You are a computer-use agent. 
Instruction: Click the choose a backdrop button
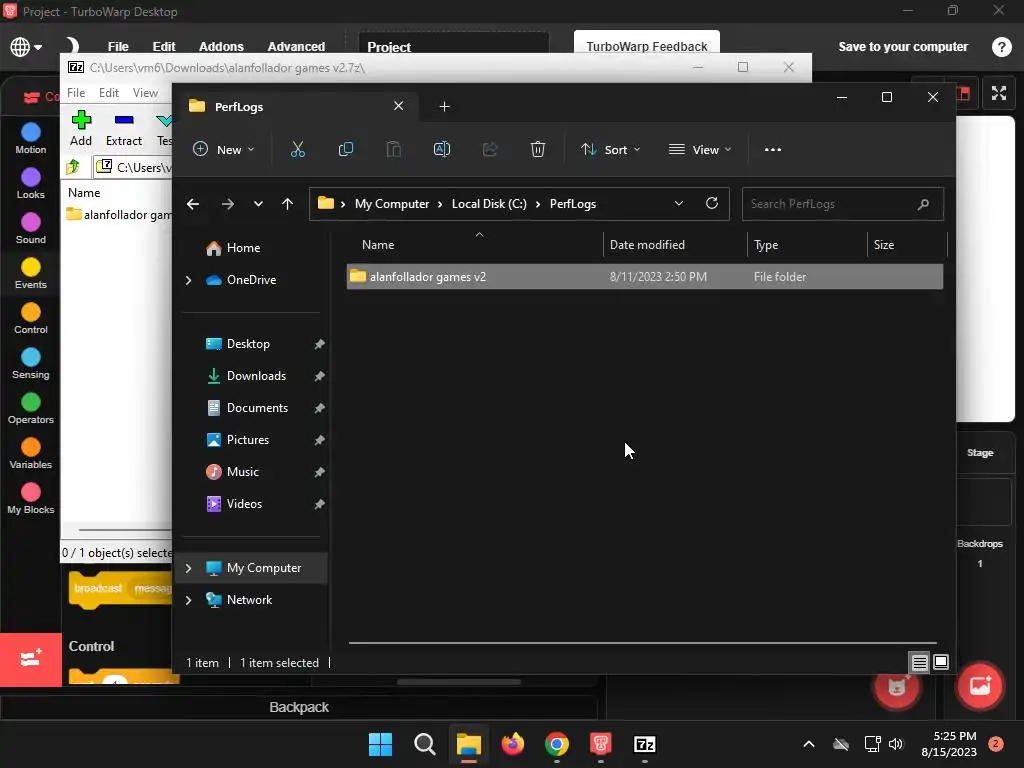[979, 686]
